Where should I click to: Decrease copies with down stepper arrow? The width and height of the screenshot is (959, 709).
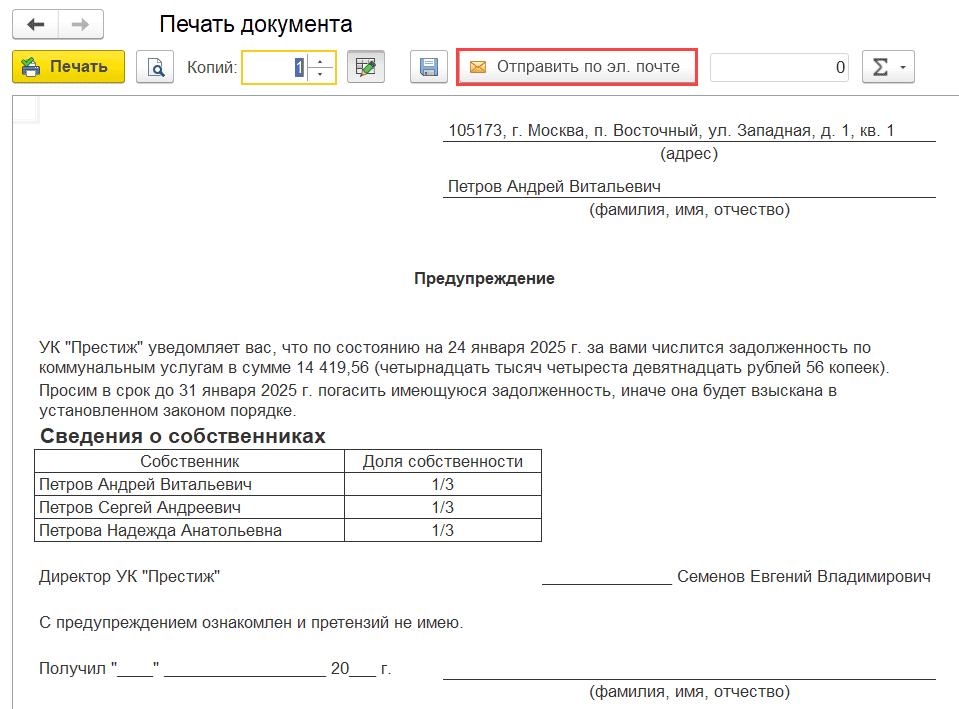(x=321, y=75)
